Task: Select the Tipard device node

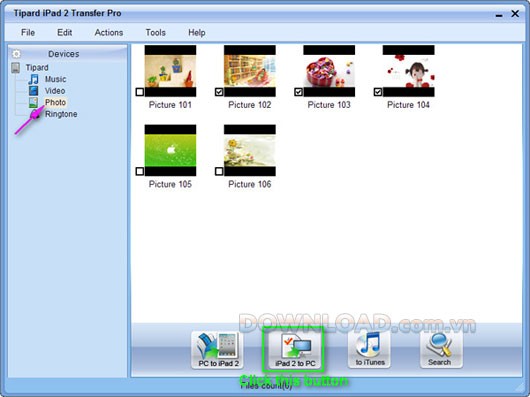Action: [x=37, y=68]
